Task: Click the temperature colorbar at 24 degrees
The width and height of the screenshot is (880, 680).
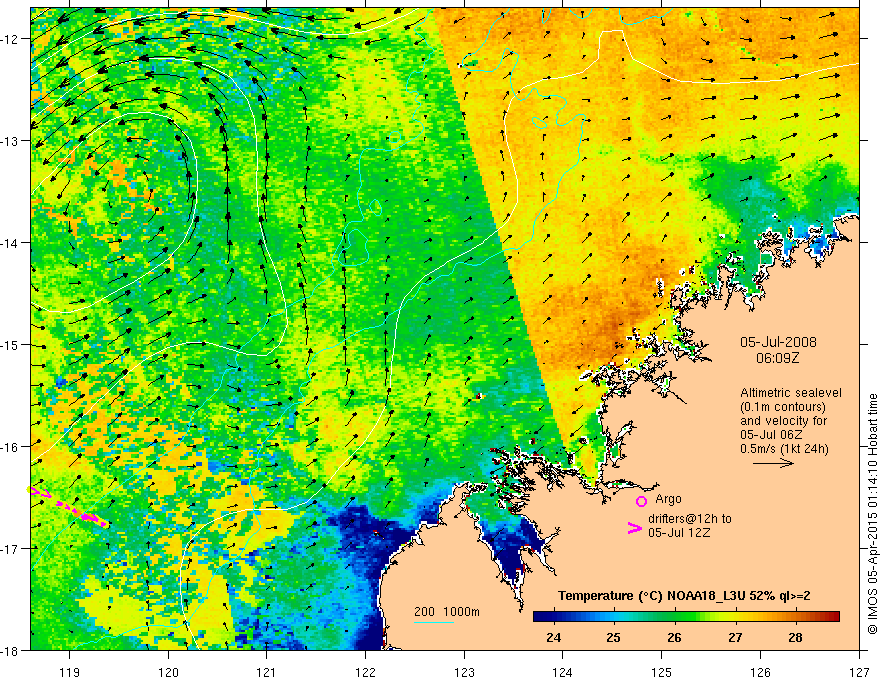Action: pos(553,617)
